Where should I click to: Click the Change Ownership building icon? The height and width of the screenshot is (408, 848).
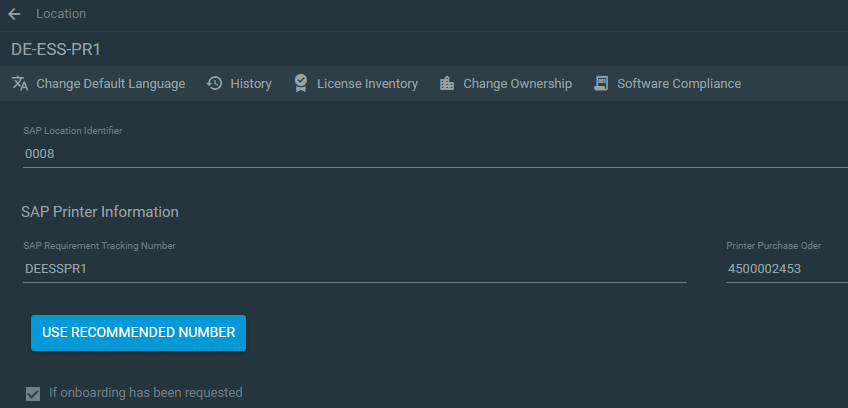[x=447, y=83]
